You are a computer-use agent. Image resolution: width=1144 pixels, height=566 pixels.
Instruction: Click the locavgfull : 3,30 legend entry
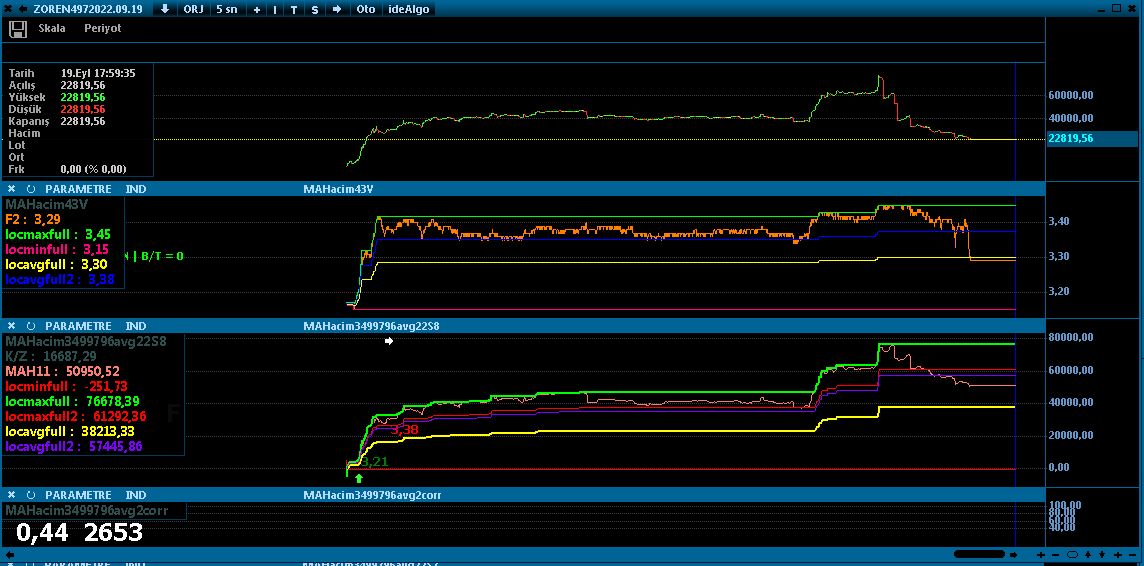pos(58,265)
